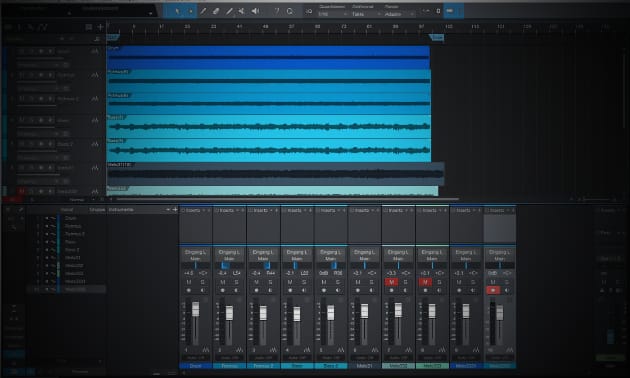The image size is (630, 378).
Task: Enable monitor speaker on Bass 2 mixer channel
Action: 338,290
